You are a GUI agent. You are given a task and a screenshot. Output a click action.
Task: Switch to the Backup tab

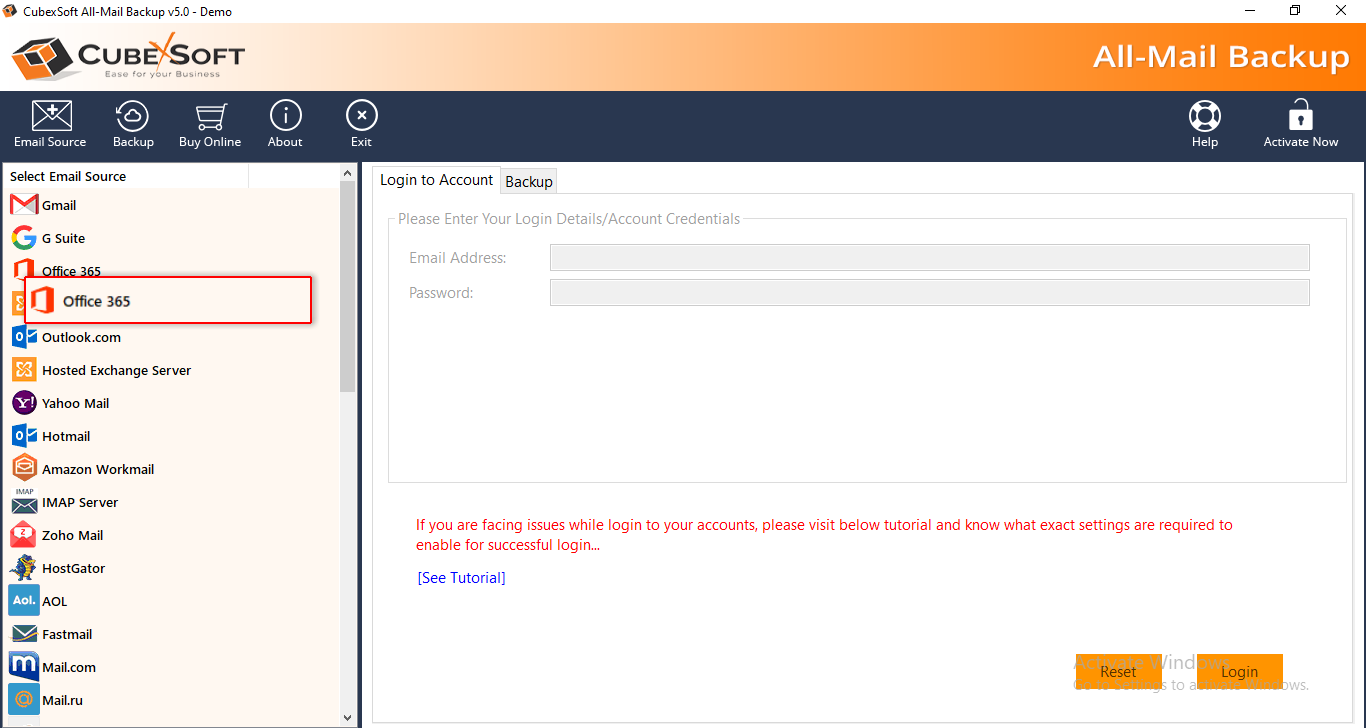click(x=529, y=181)
